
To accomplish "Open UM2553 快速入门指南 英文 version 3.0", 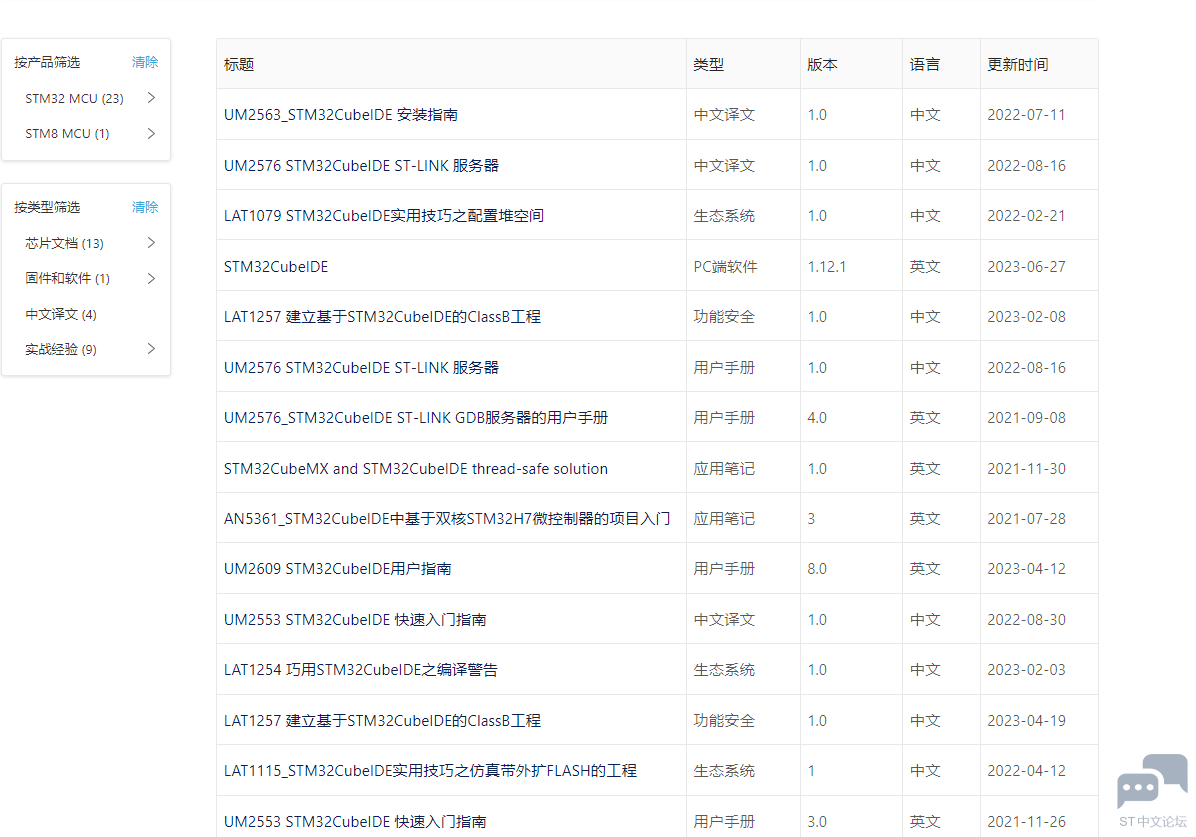I will (355, 822).
